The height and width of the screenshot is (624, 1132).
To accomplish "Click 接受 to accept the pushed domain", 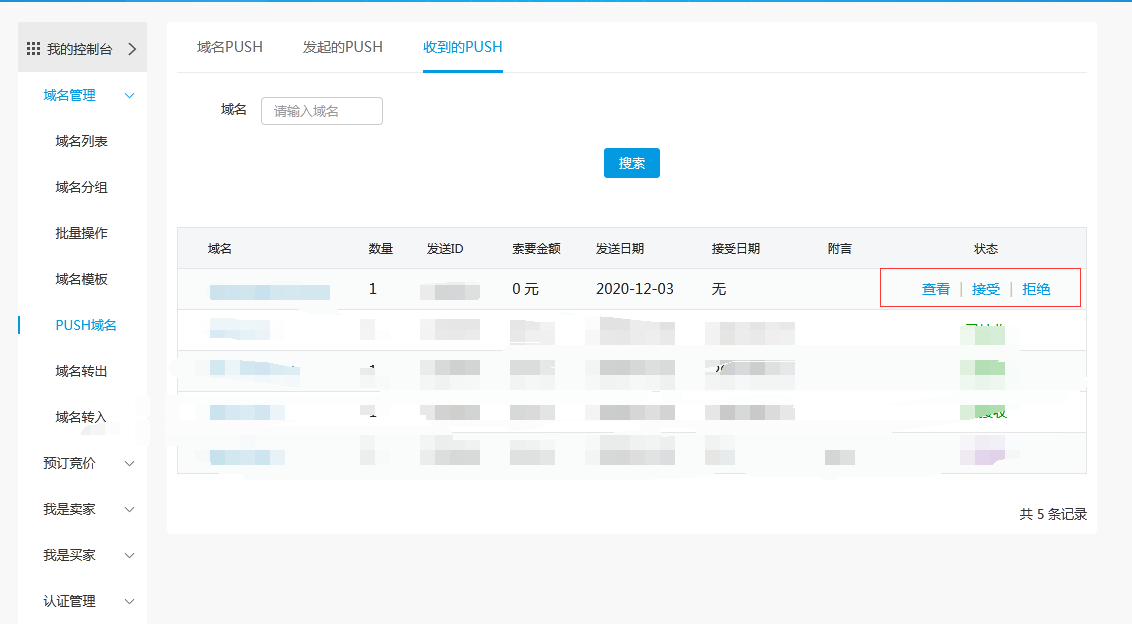I will [x=985, y=289].
